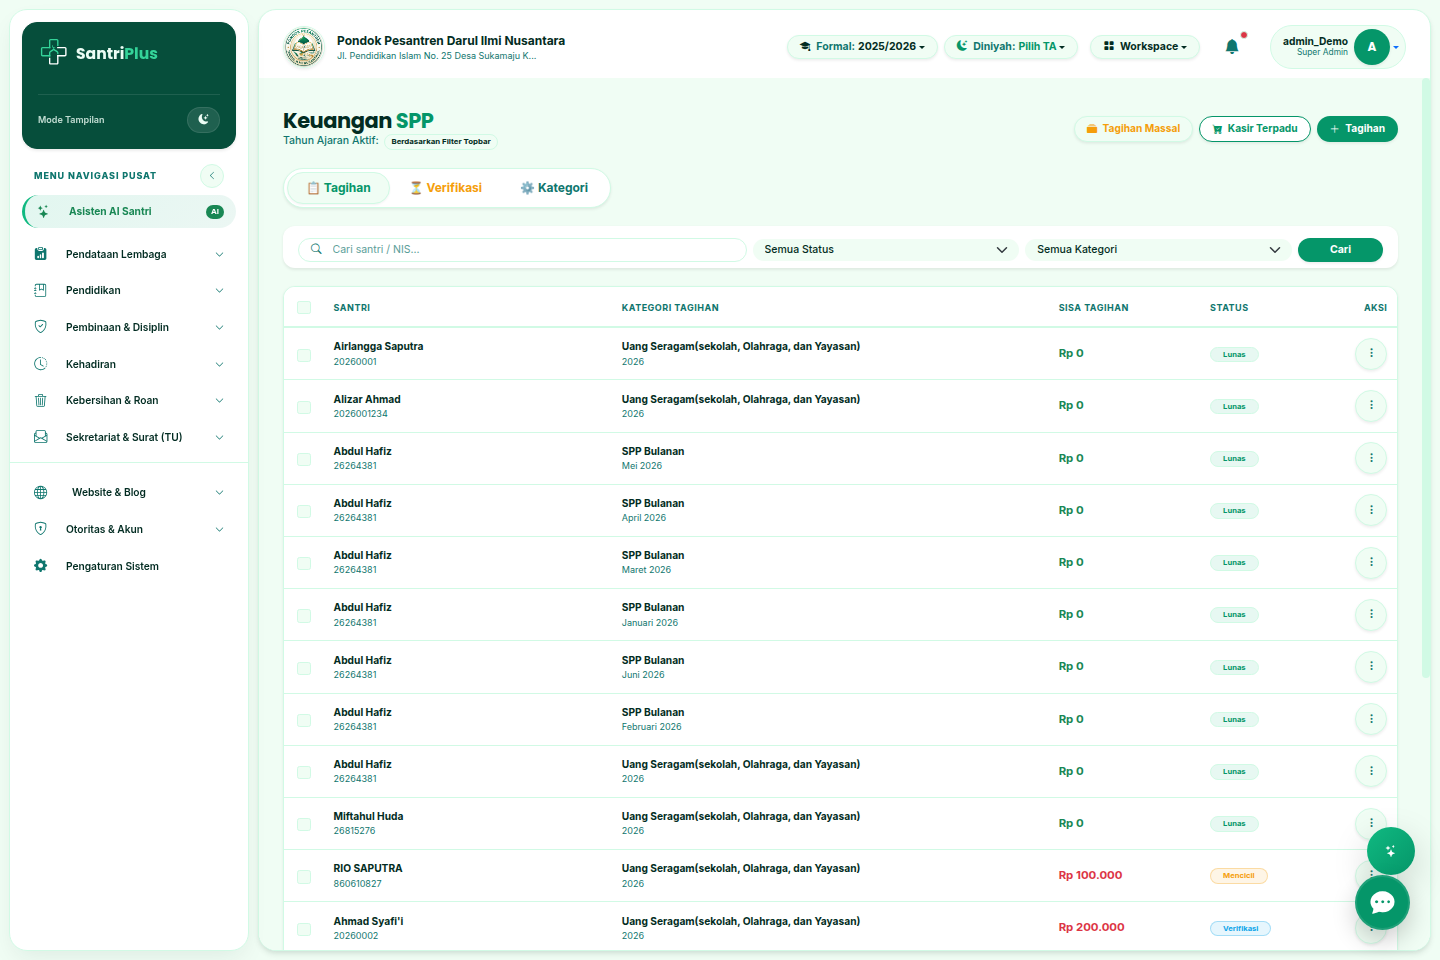Click the Pendataan Lembaga sidebar icon
1440x960 pixels.
[41, 254]
